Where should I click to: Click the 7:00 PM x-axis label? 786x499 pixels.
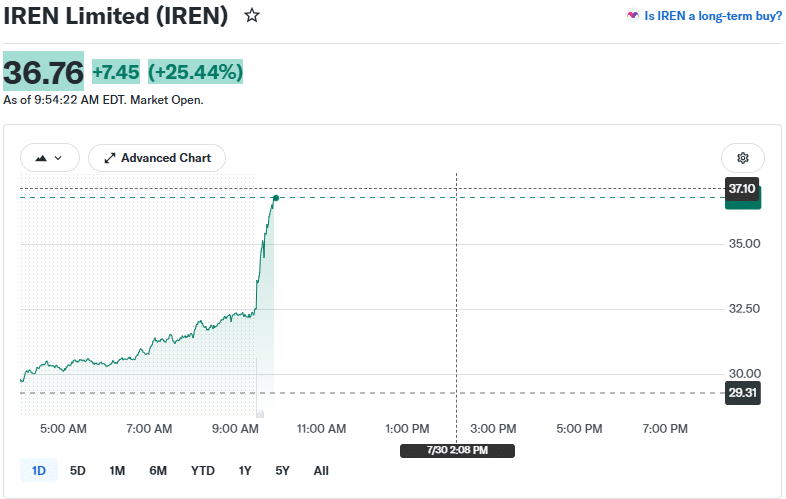[x=665, y=429]
